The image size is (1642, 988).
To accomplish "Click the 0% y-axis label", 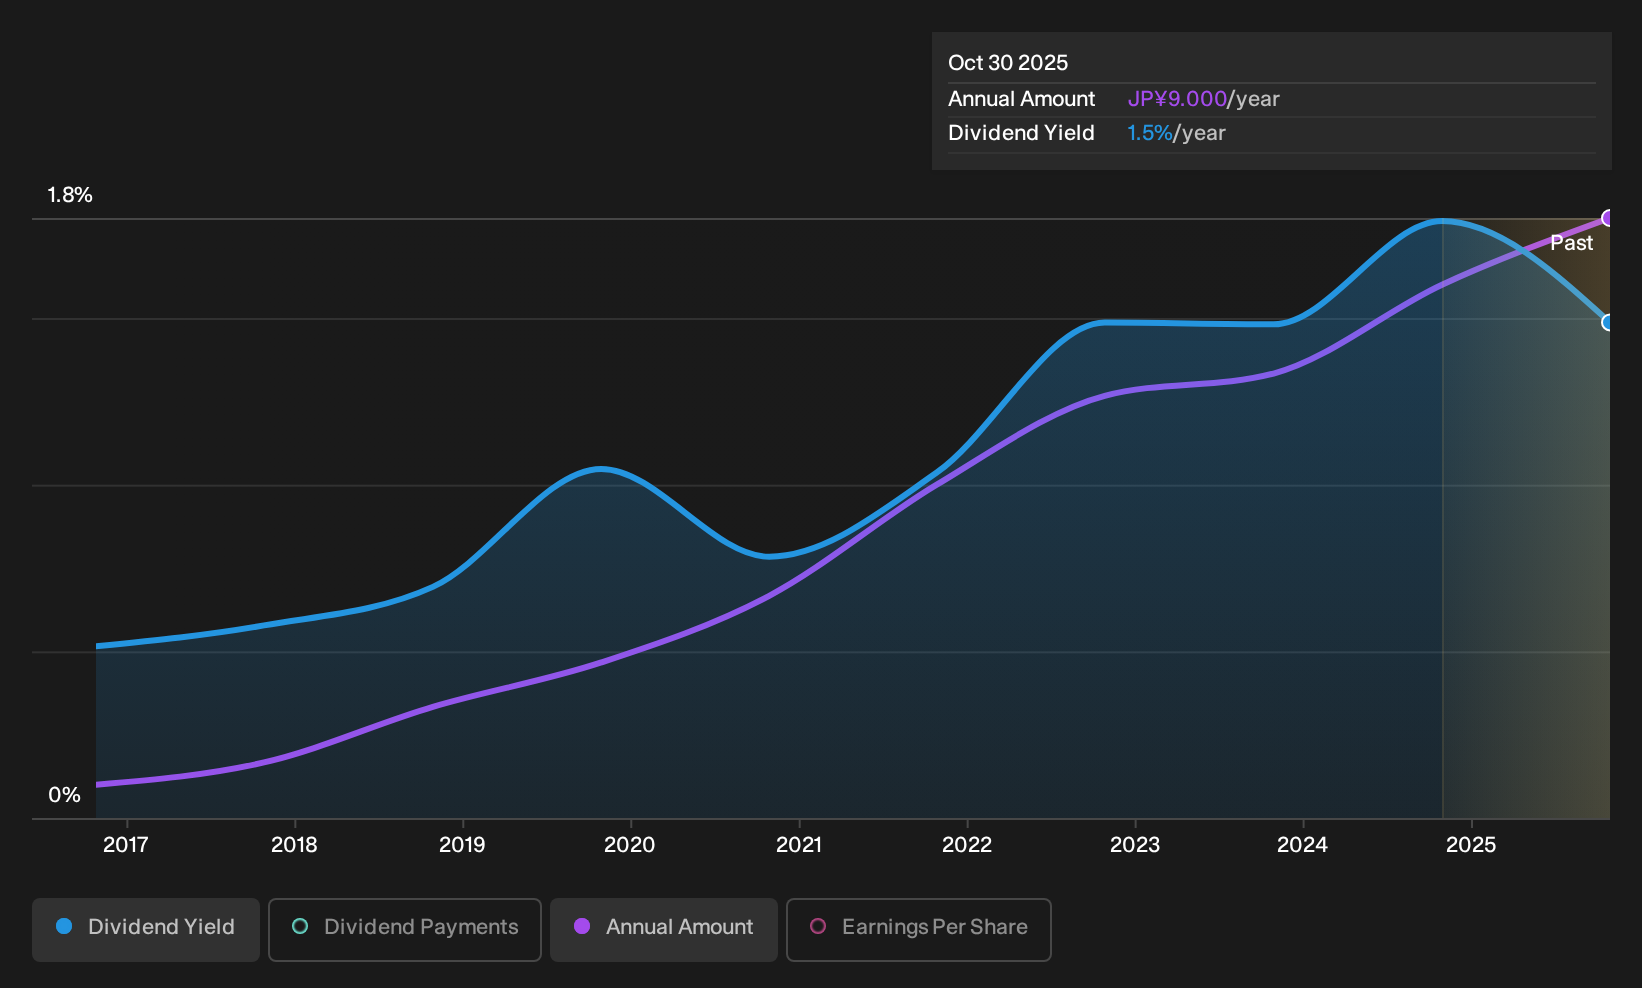I will click(64, 795).
